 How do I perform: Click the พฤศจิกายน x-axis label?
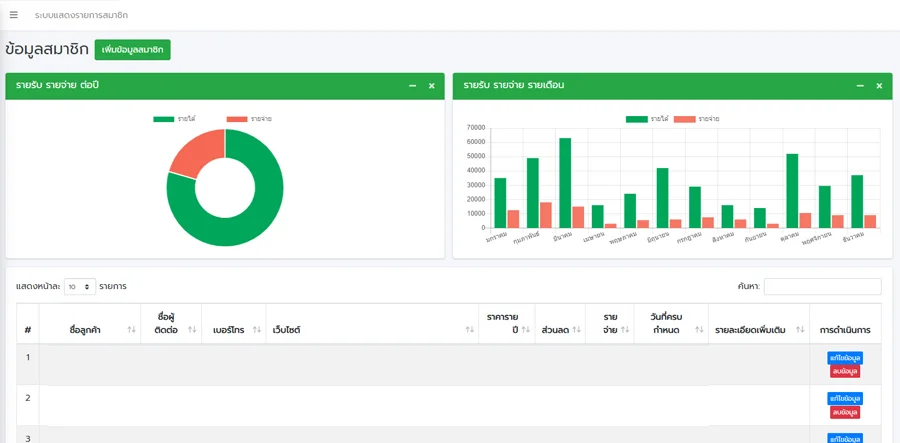click(817, 240)
